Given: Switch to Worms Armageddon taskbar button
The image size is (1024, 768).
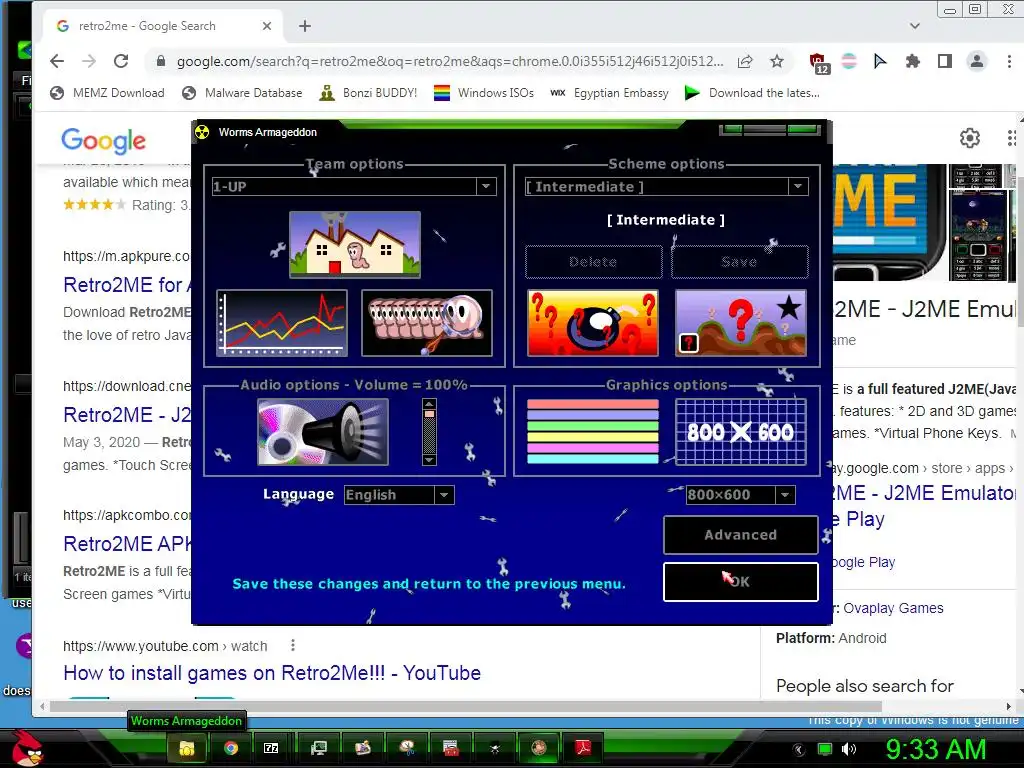Looking at the screenshot, I should tap(539, 748).
